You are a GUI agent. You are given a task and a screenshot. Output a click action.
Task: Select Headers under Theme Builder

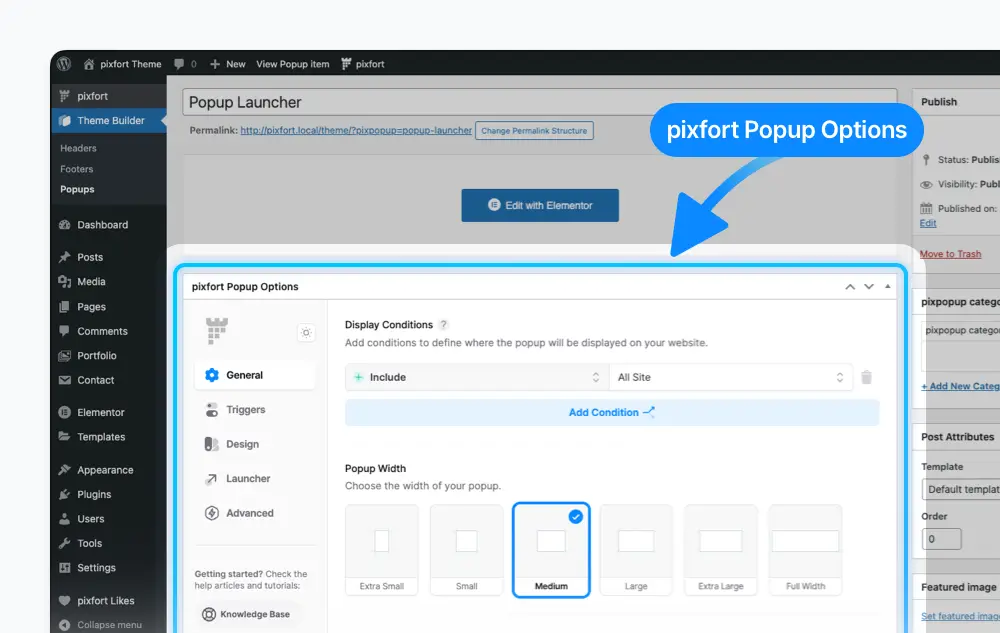pos(78,147)
